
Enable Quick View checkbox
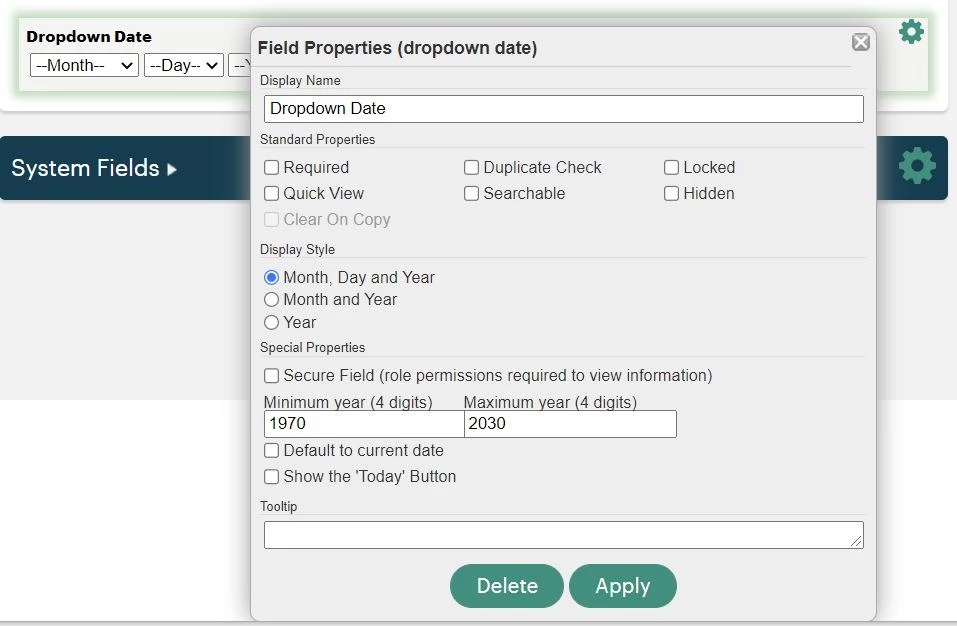[x=272, y=193]
